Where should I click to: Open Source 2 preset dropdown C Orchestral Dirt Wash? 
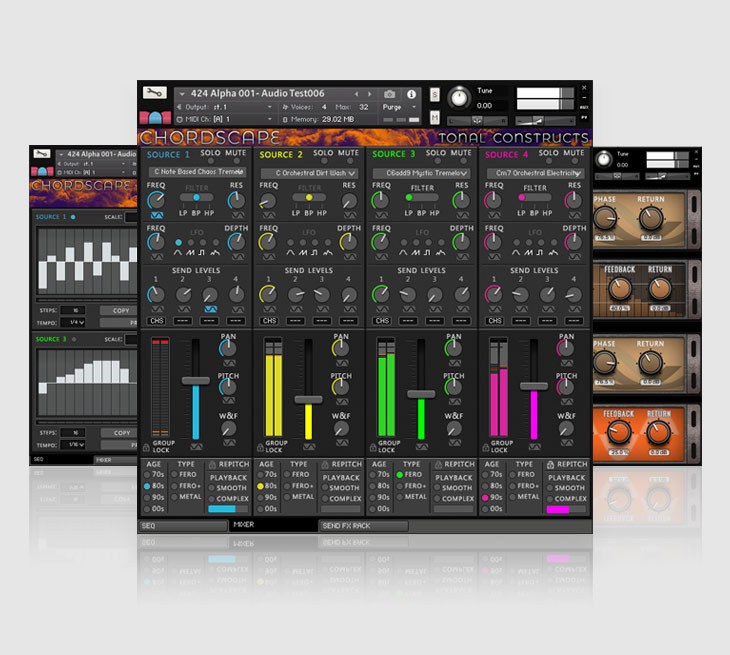click(x=308, y=172)
